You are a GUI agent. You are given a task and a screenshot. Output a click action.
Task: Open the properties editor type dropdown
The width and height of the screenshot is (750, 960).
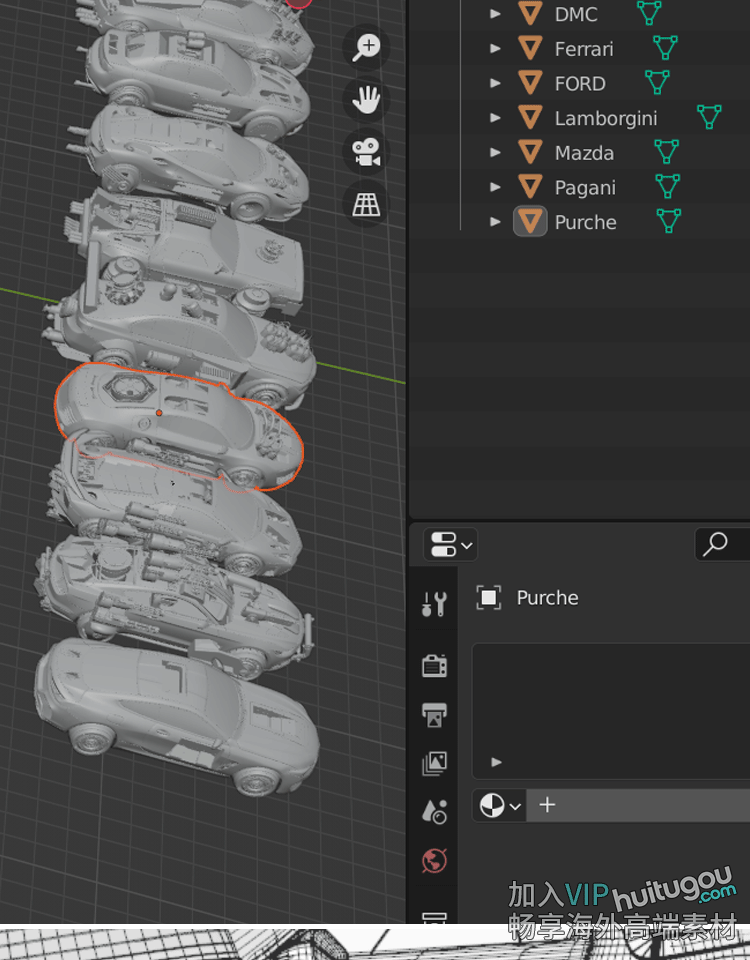pos(450,545)
